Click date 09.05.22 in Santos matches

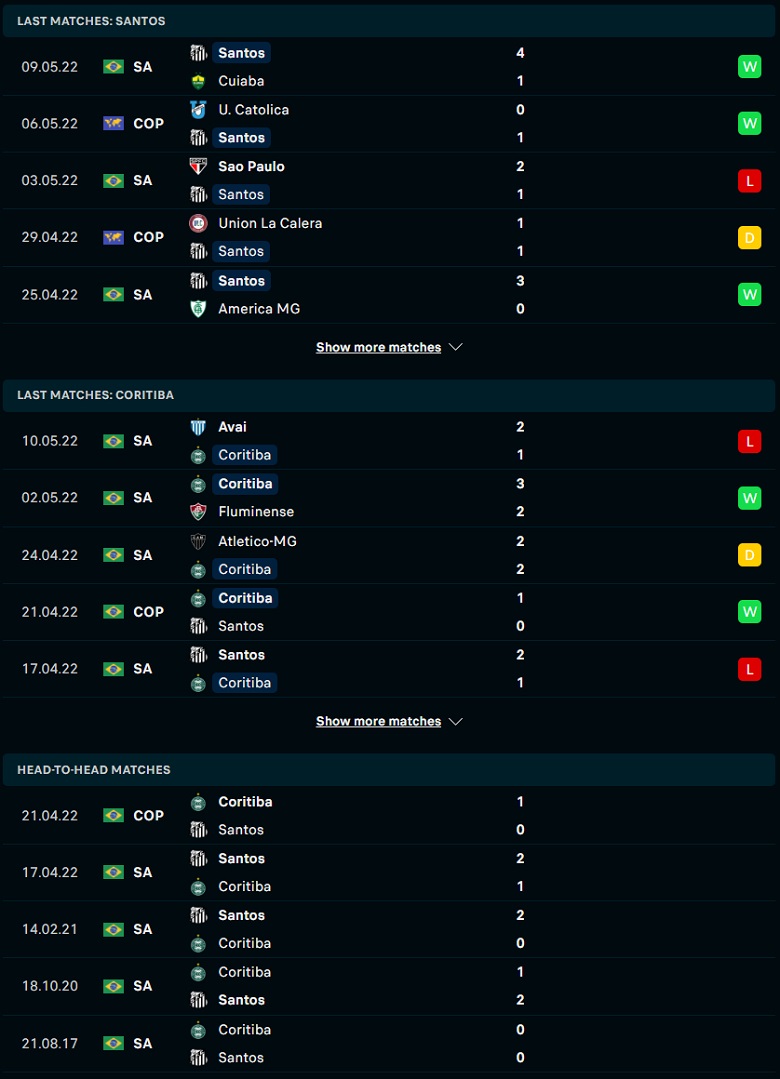pyautogui.click(x=50, y=67)
